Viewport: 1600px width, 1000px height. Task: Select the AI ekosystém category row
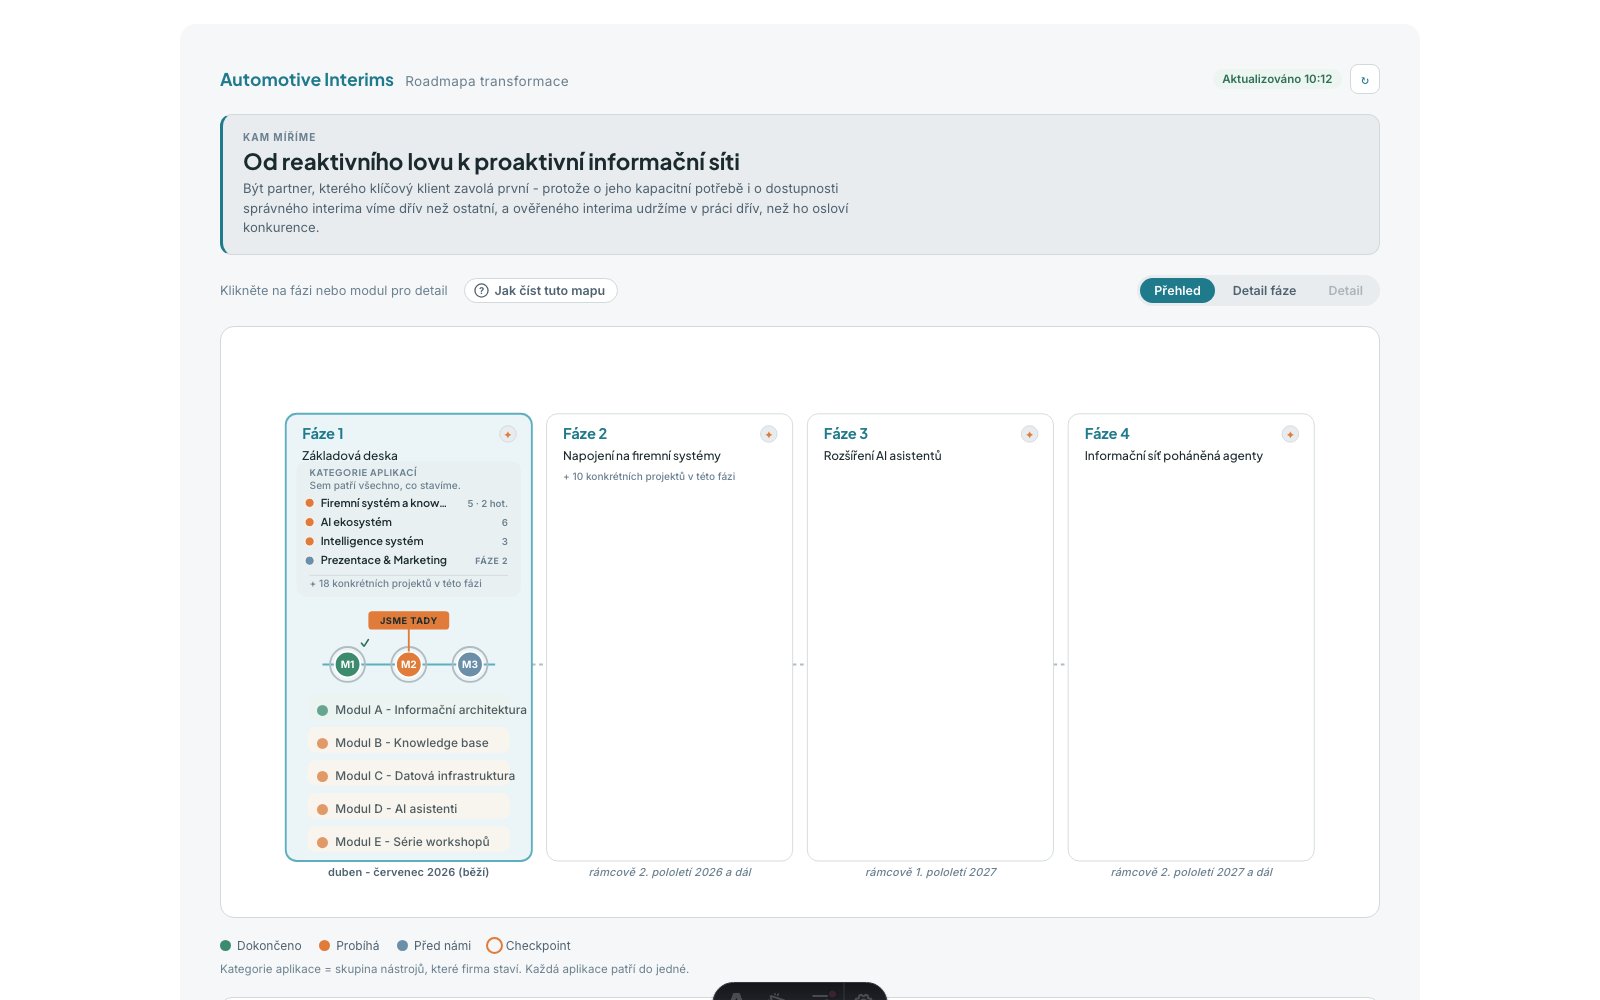click(407, 522)
